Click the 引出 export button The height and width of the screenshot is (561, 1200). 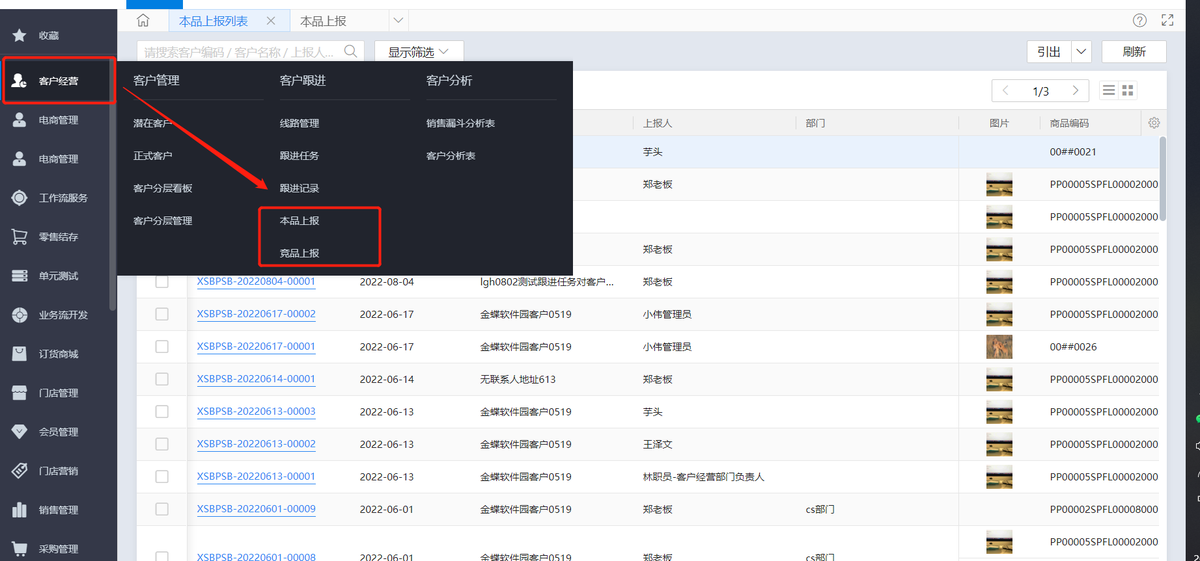(1049, 51)
